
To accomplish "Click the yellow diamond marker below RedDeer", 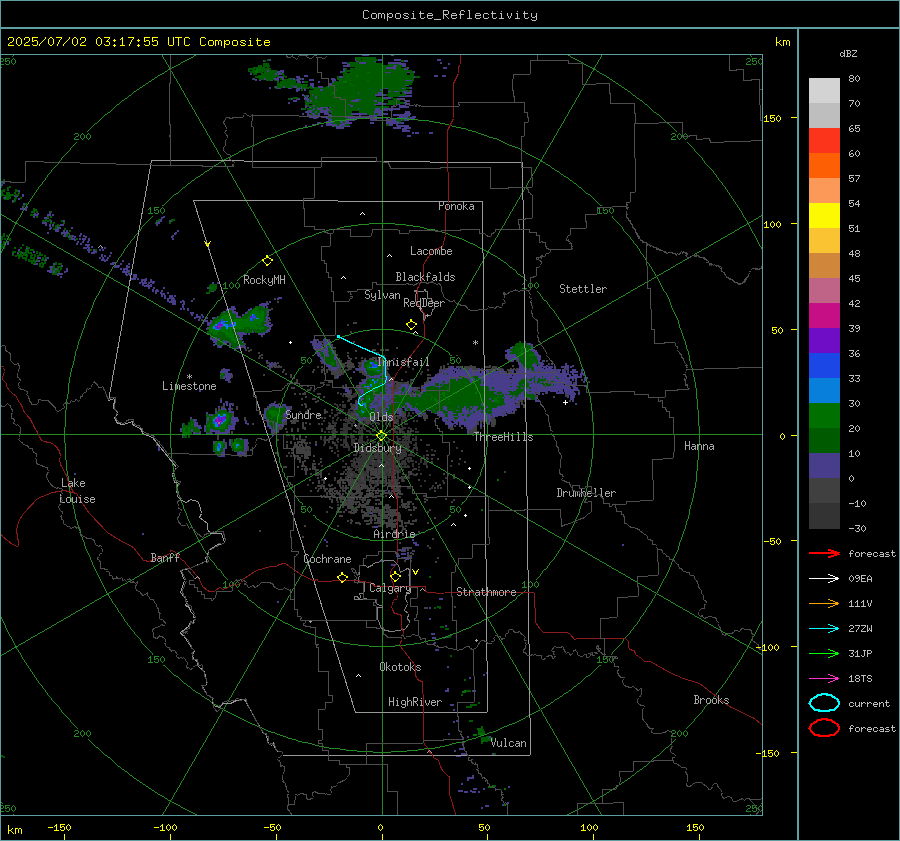I will 411,325.
